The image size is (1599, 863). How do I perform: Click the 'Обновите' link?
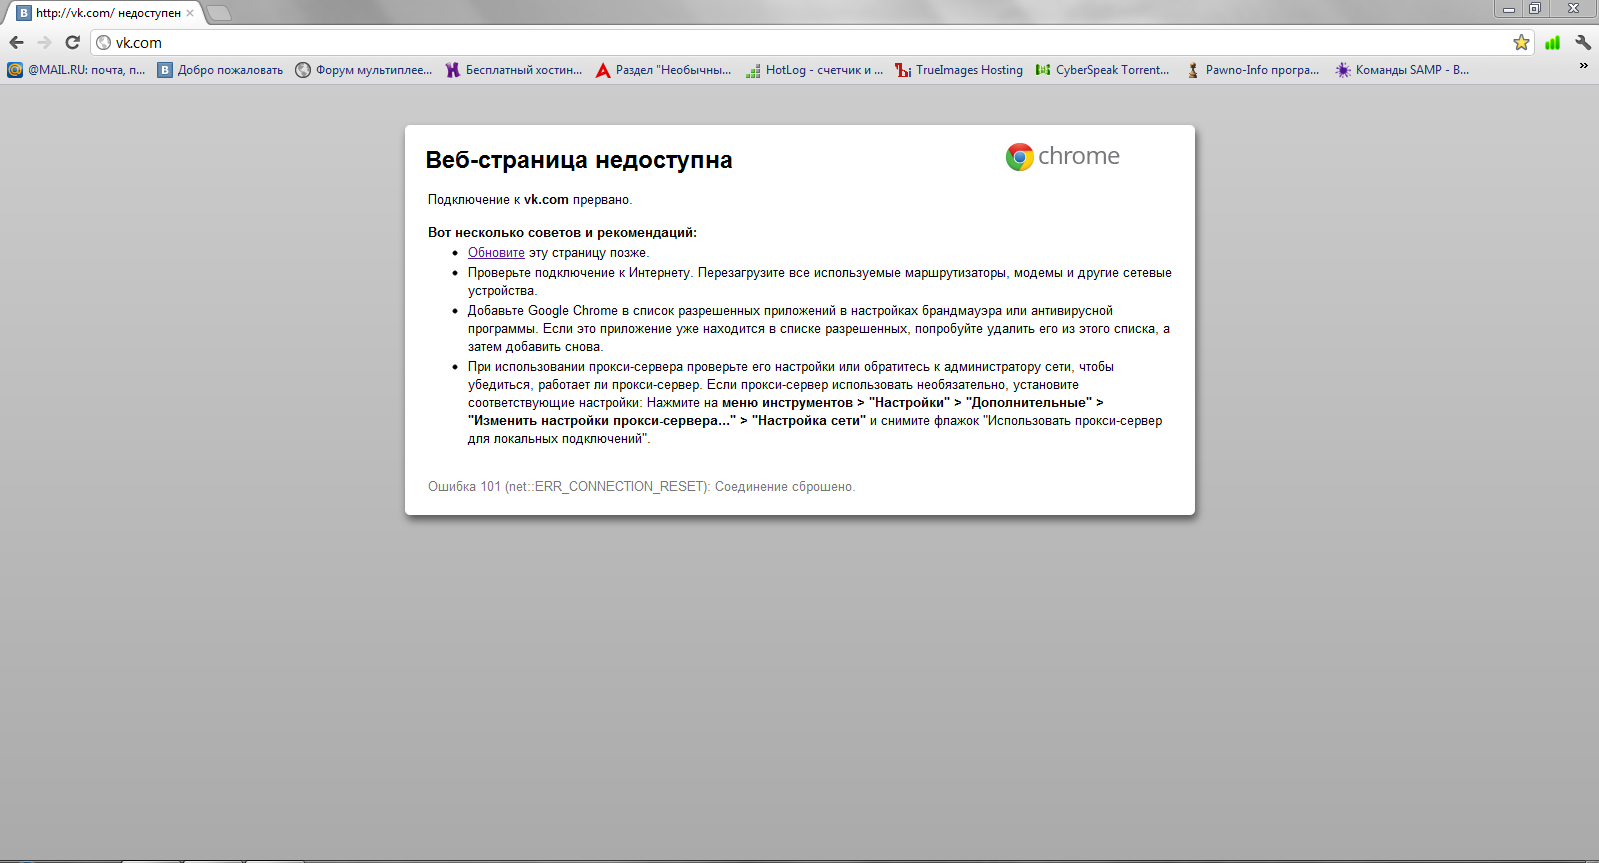pyautogui.click(x=496, y=253)
